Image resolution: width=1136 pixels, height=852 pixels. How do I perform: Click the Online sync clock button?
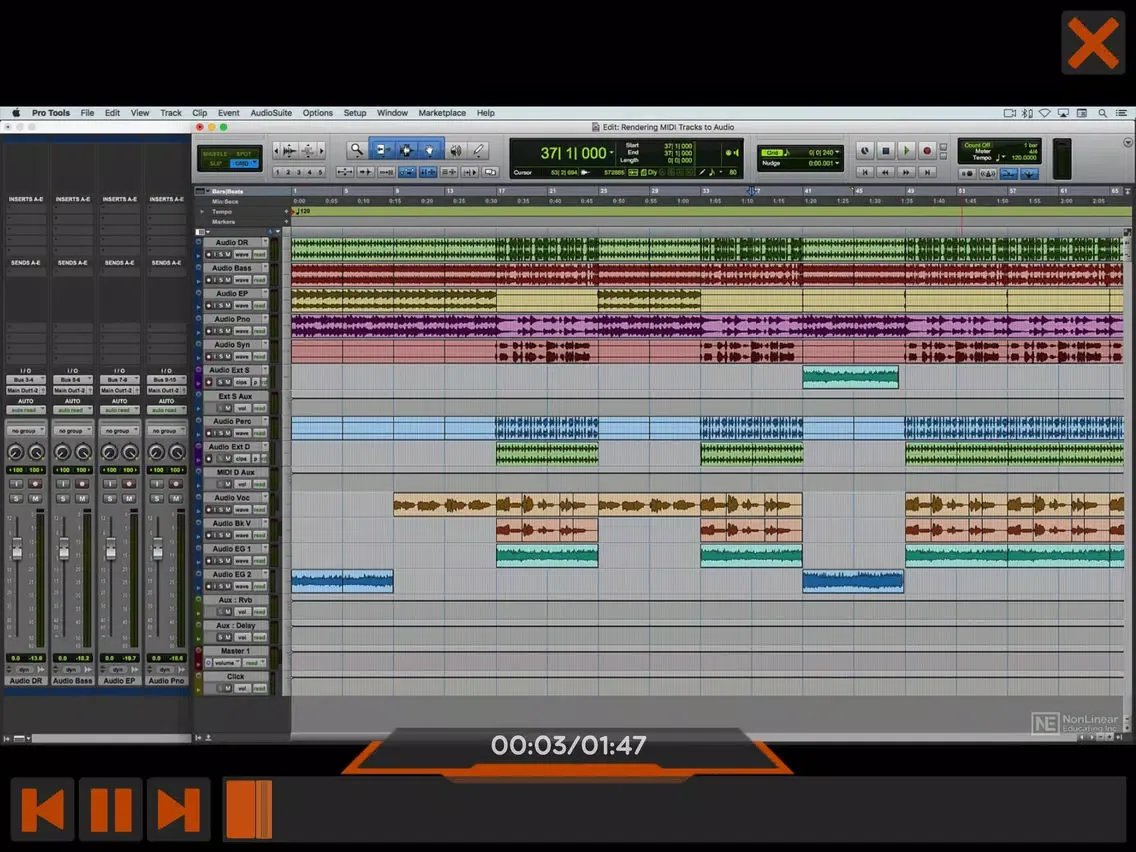coord(864,151)
